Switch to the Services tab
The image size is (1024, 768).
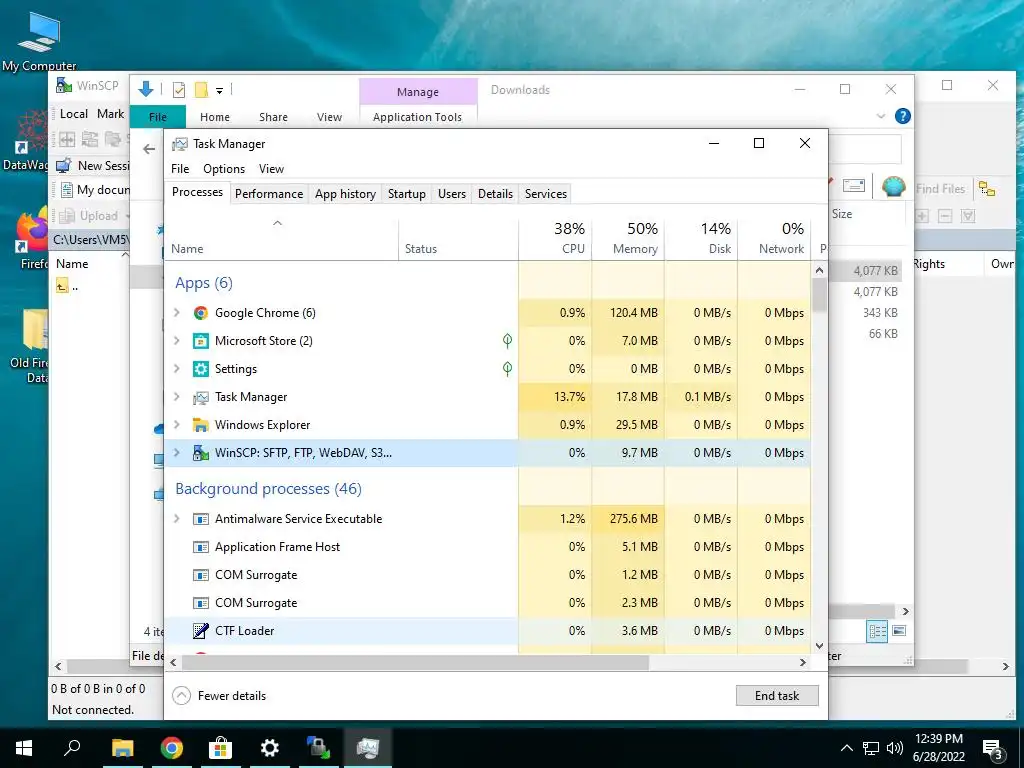545,194
